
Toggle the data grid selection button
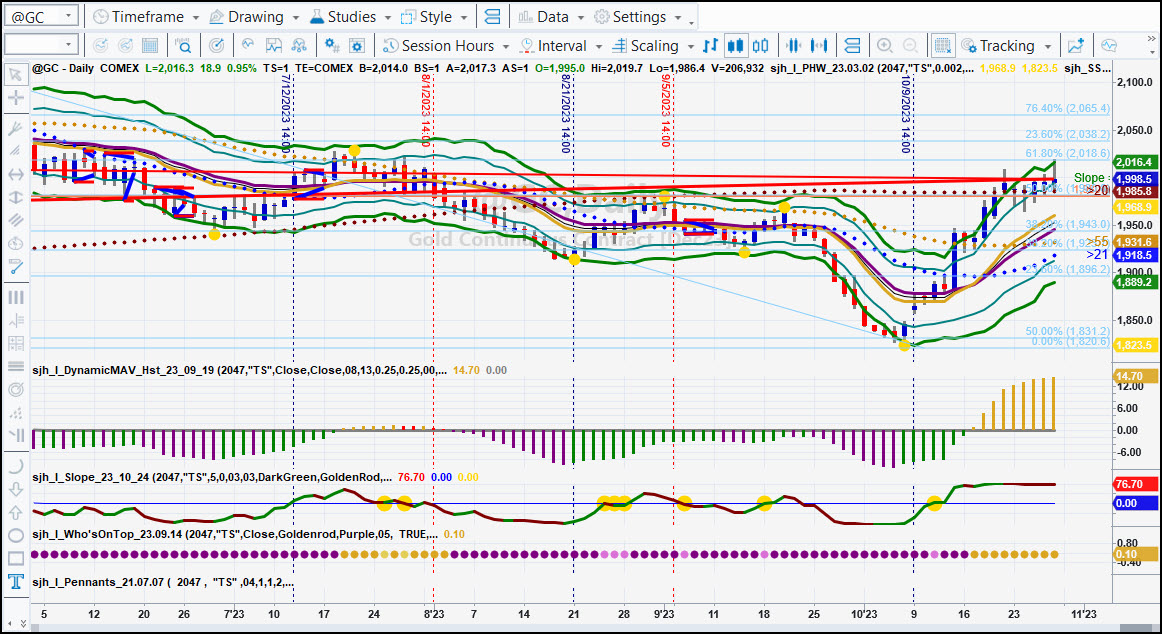[x=943, y=46]
